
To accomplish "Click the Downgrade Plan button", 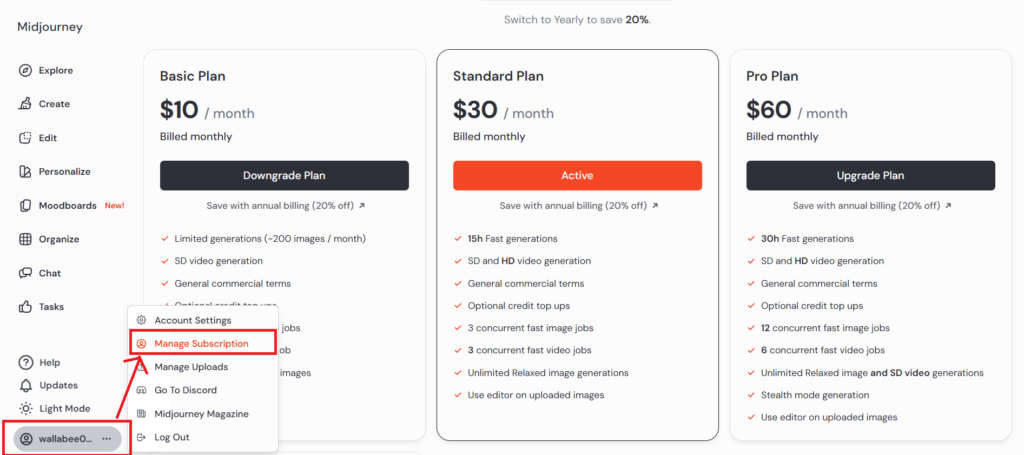I will tap(284, 176).
